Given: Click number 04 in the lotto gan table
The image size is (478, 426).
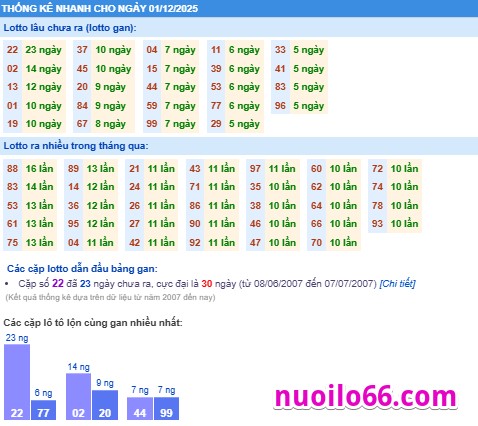Looking at the screenshot, I should [152, 50].
